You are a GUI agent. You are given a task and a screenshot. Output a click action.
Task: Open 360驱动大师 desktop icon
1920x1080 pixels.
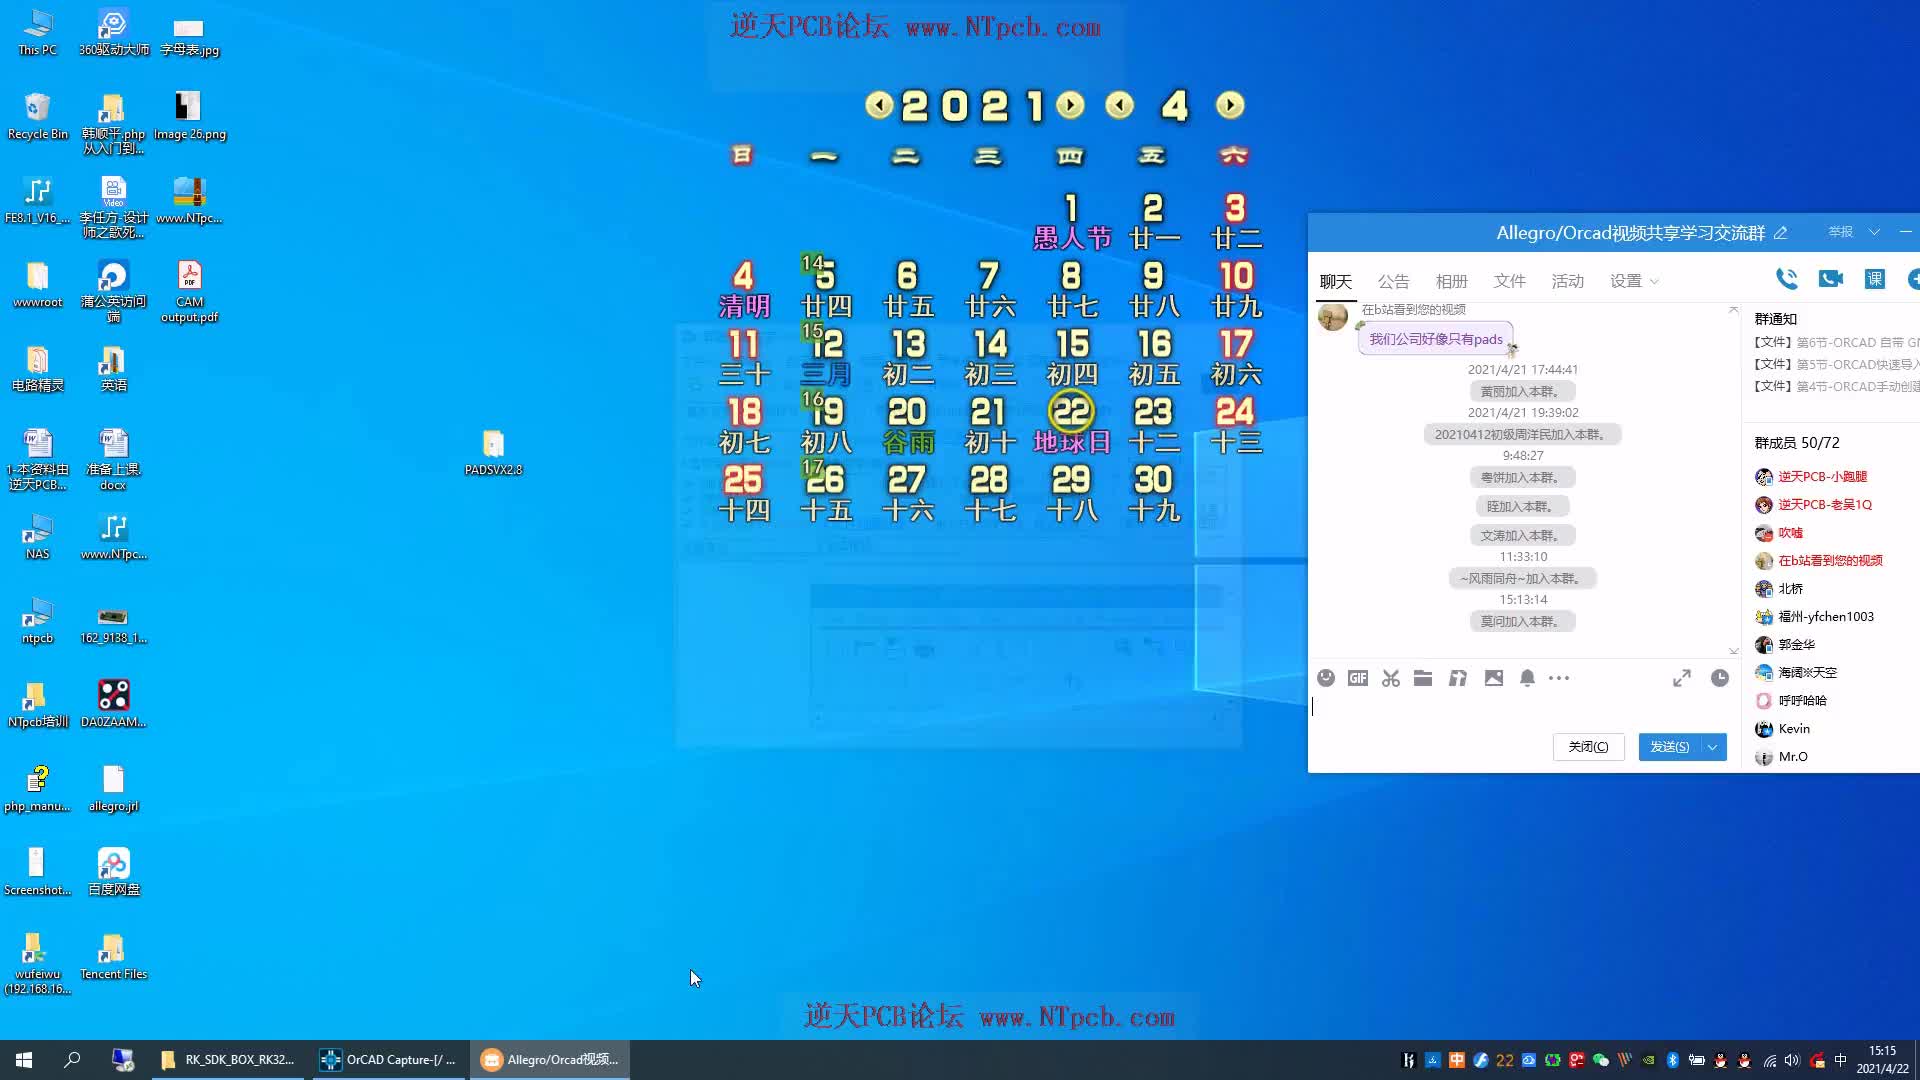click(113, 32)
